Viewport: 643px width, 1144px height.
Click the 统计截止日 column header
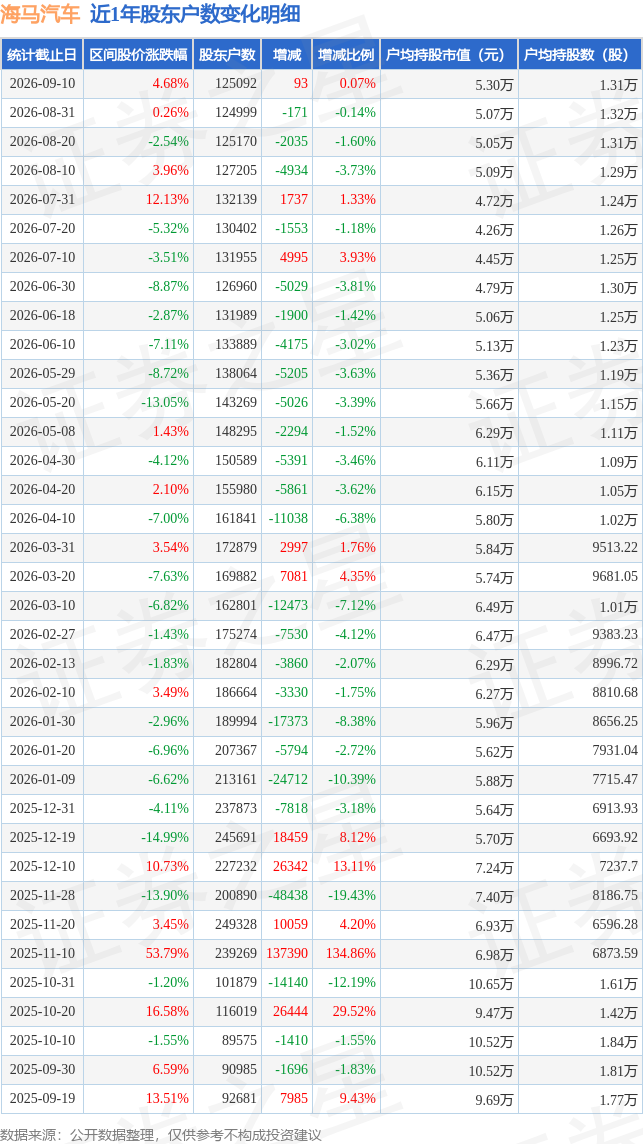coord(42,55)
